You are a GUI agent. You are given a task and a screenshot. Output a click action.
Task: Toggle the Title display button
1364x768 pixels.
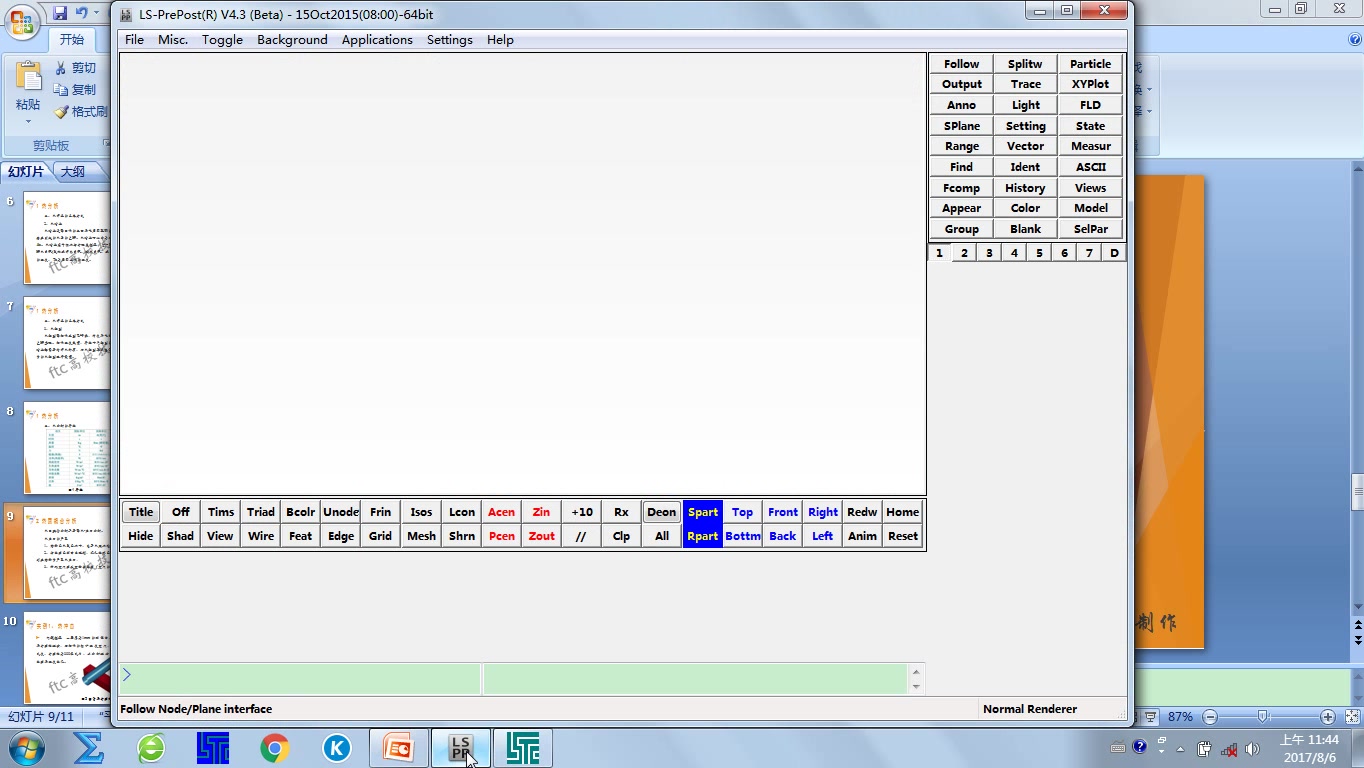(x=141, y=512)
